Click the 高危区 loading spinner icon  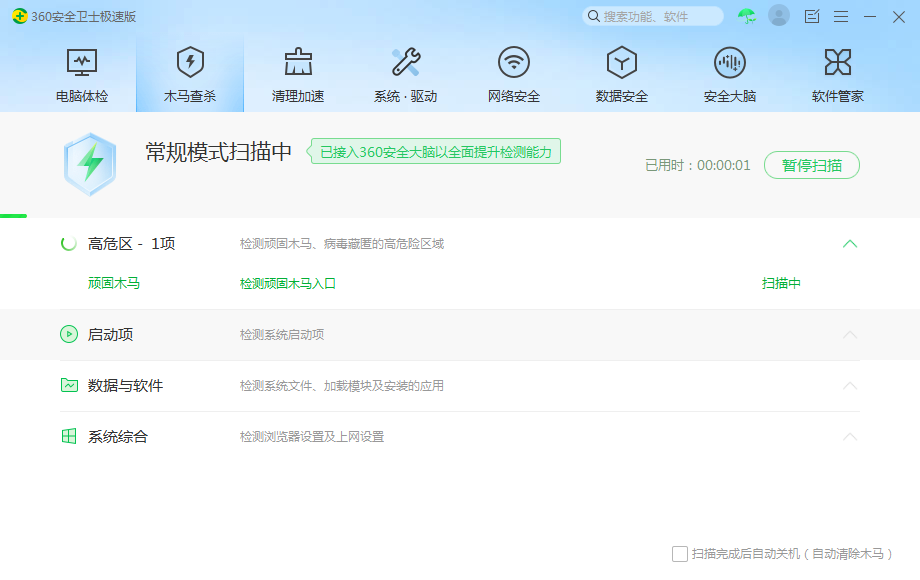tap(69, 243)
